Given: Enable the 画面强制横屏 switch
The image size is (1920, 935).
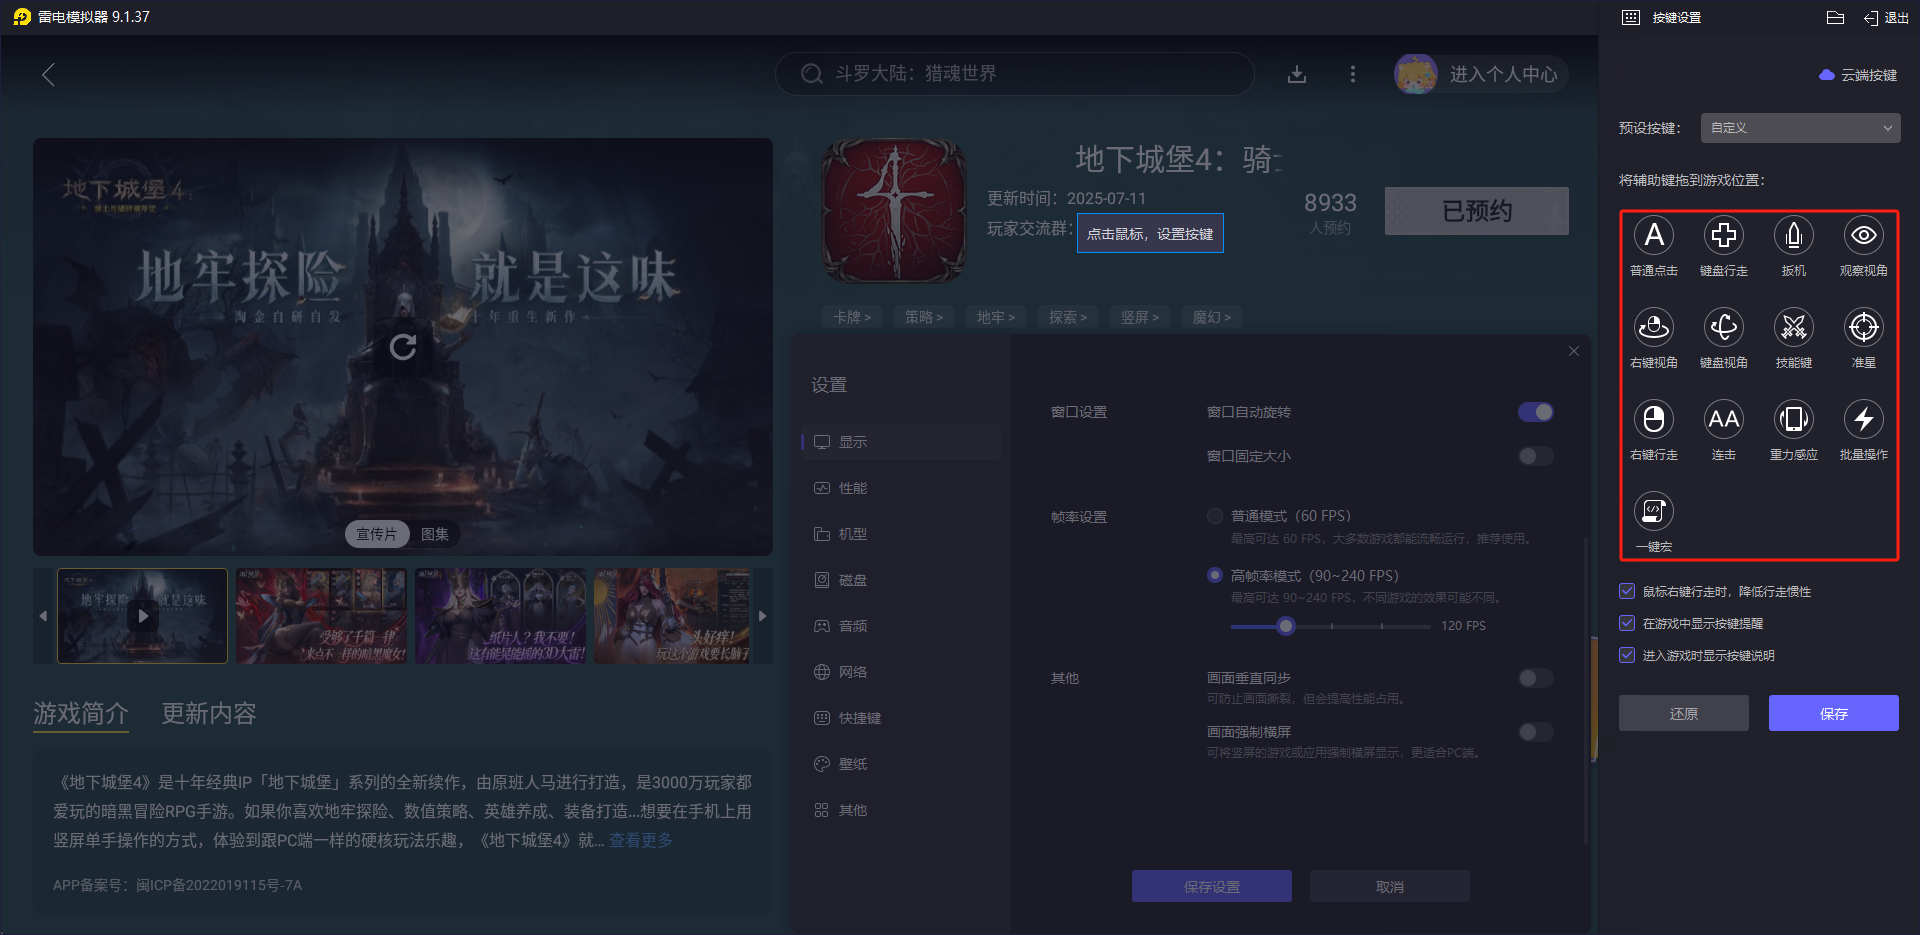Looking at the screenshot, I should coord(1536,732).
